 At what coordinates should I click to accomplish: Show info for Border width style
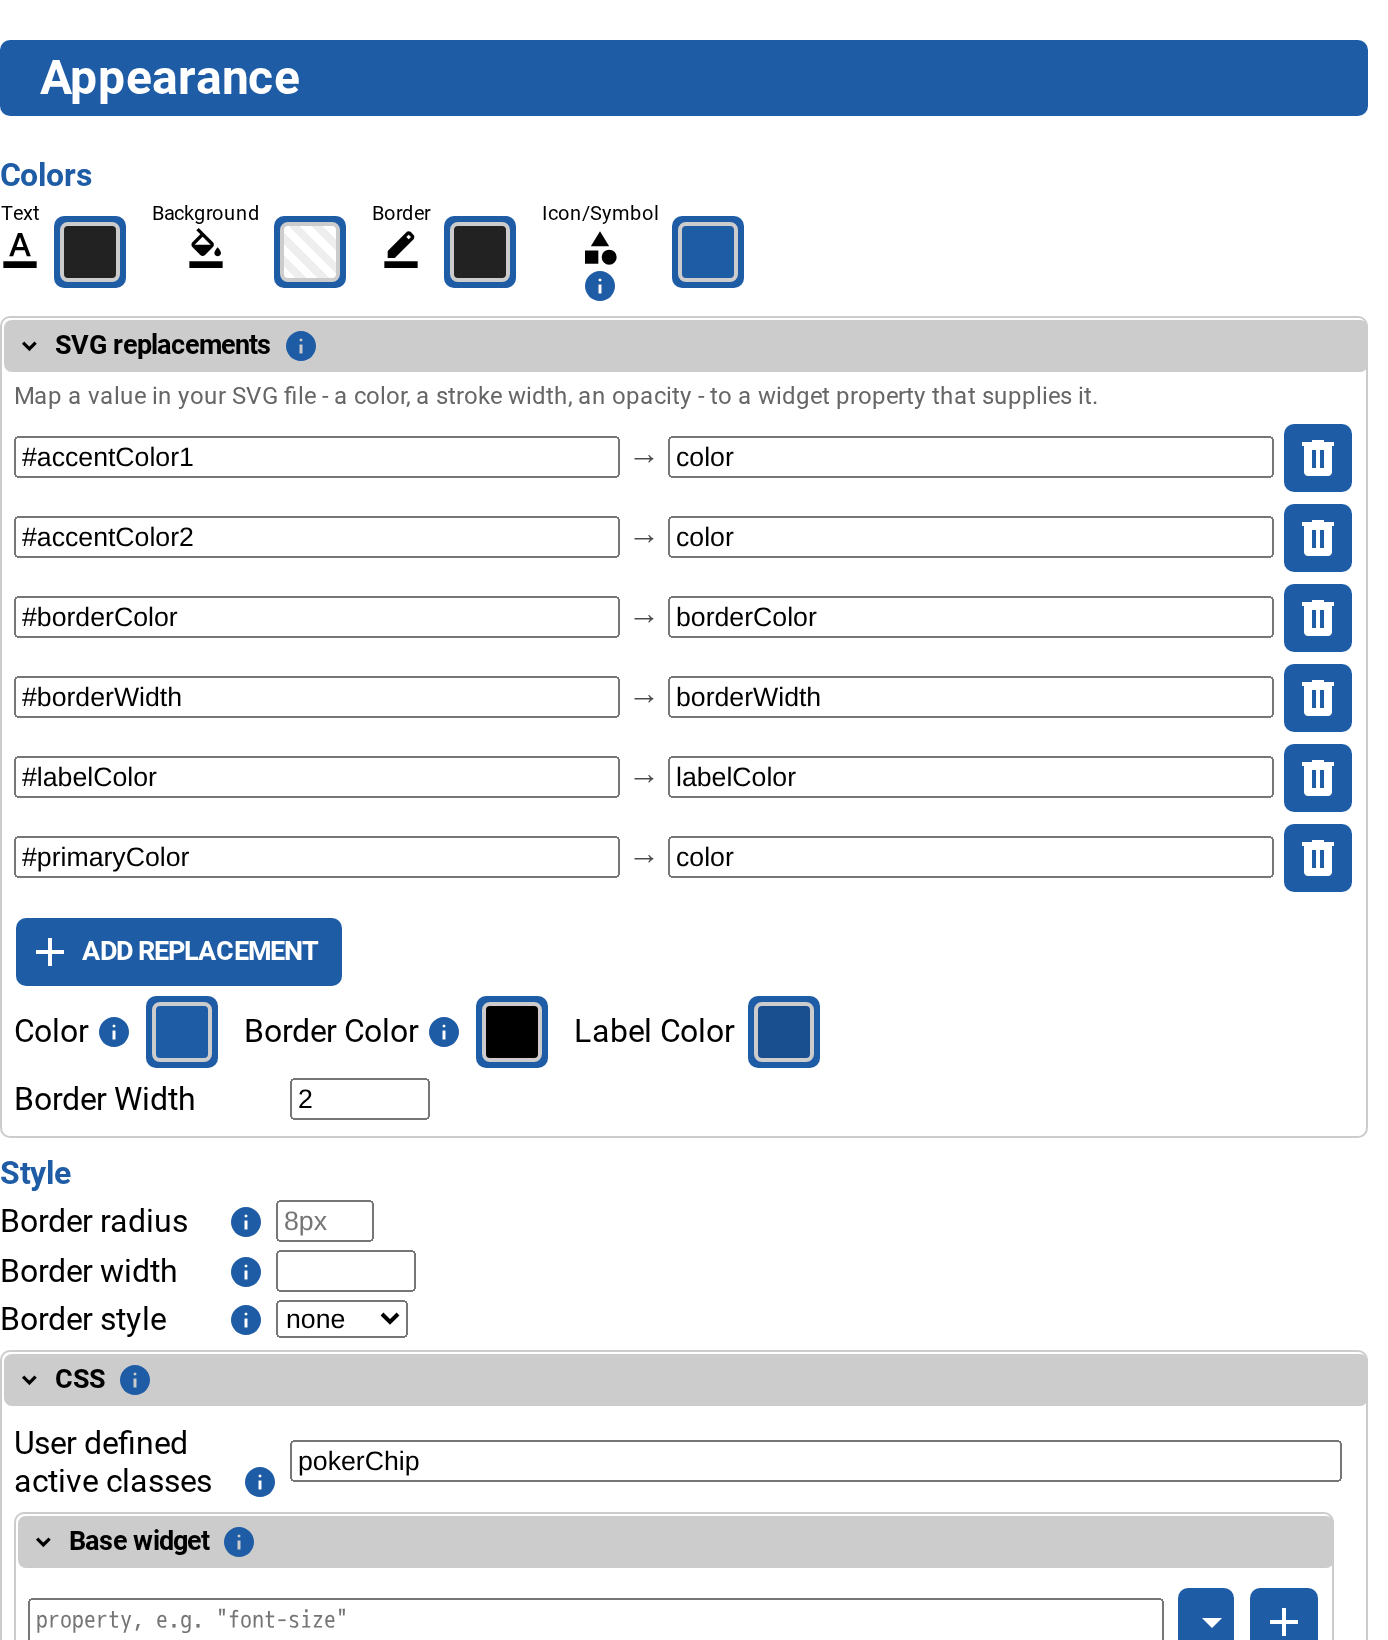click(x=246, y=1272)
